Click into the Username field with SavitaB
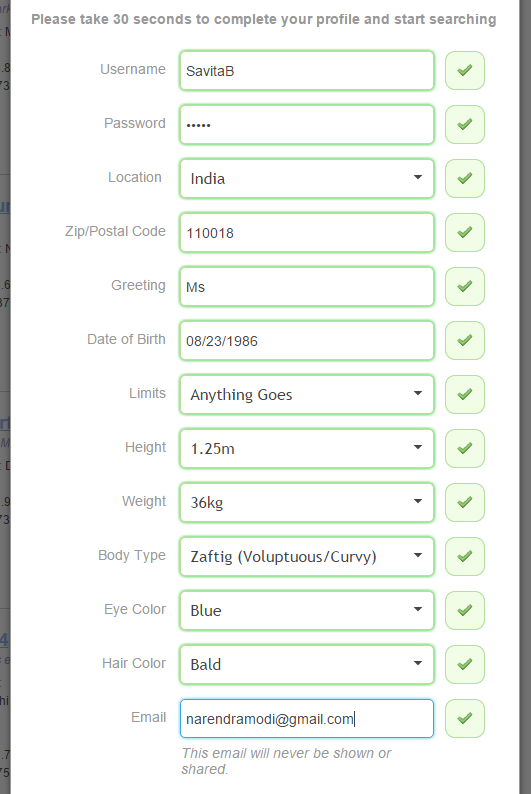The height and width of the screenshot is (794, 531). point(307,70)
